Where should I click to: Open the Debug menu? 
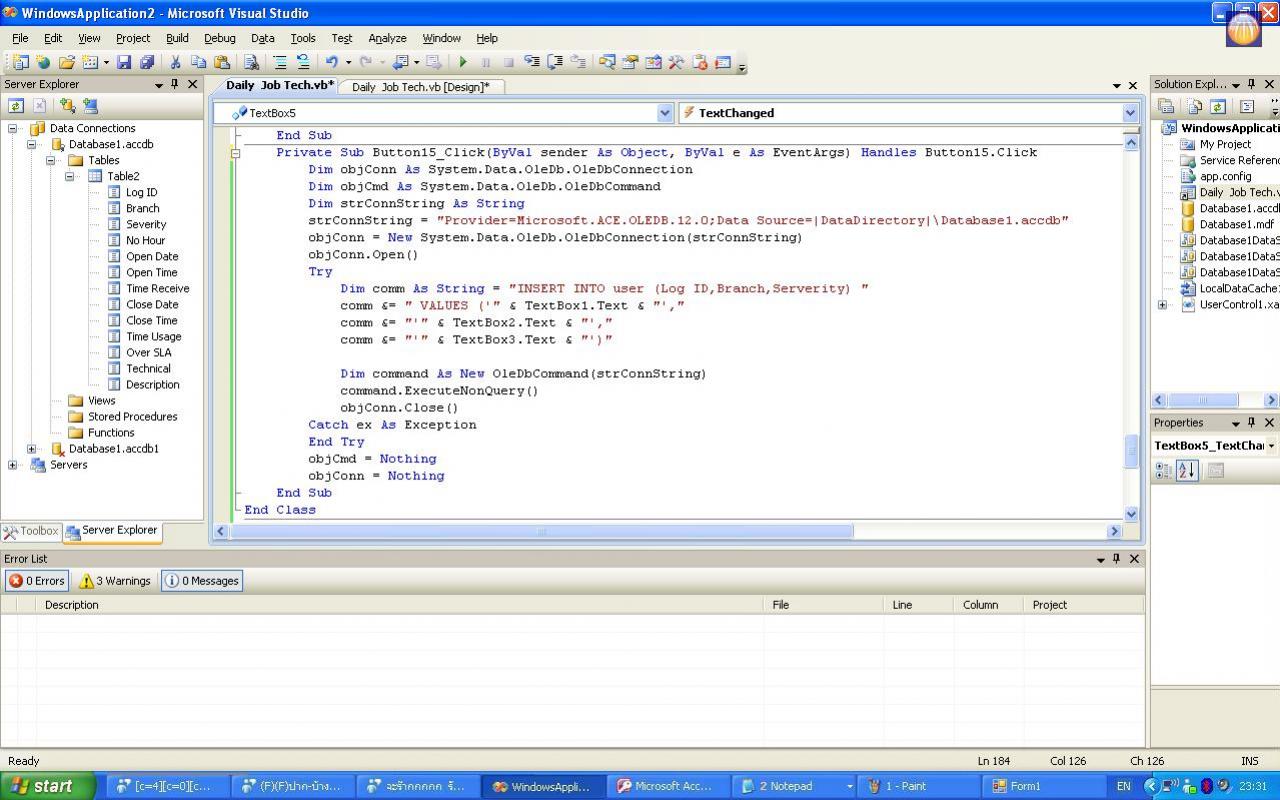[x=219, y=38]
